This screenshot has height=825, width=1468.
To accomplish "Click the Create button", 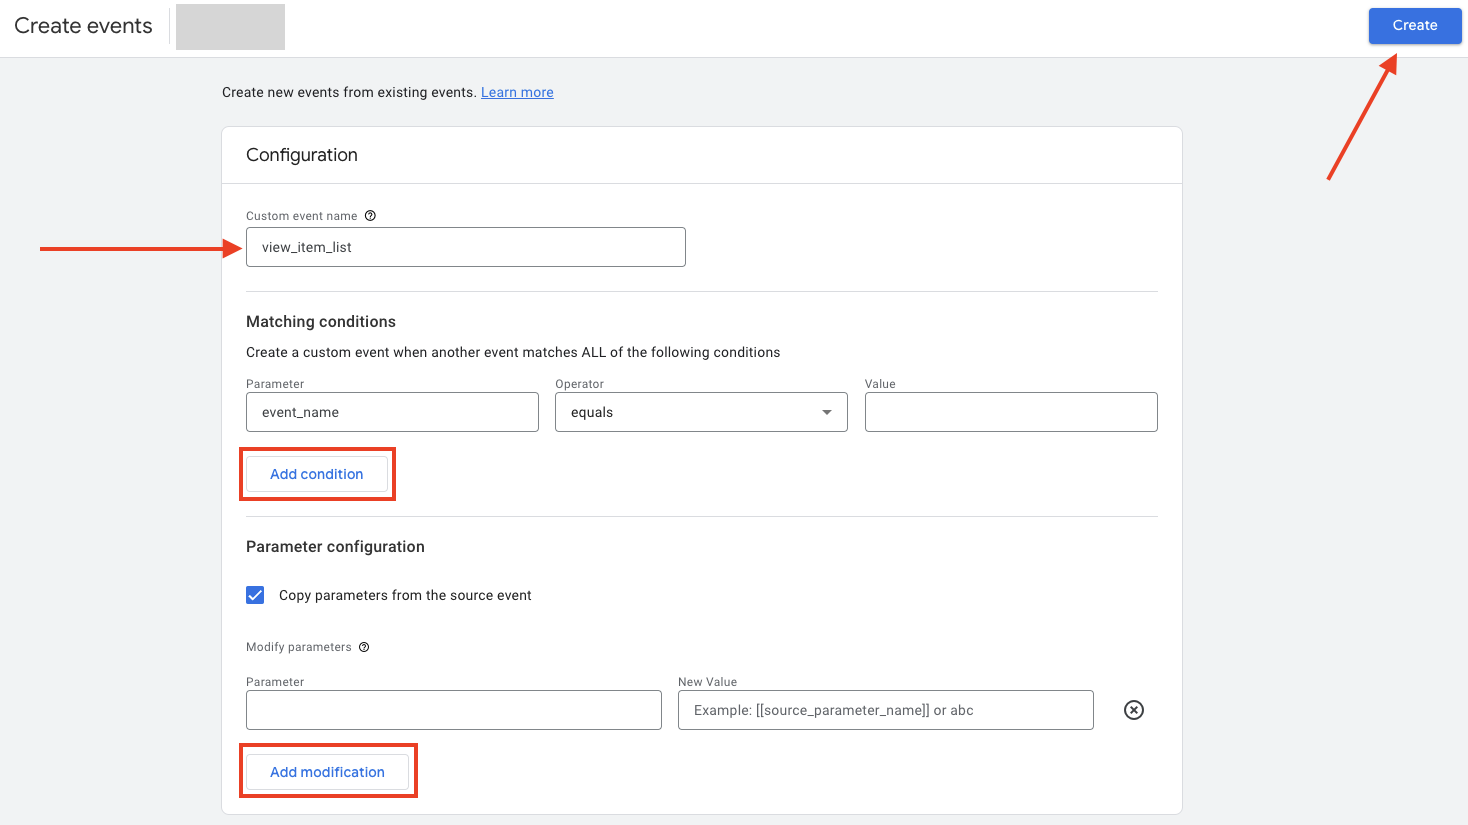I will click(1414, 26).
